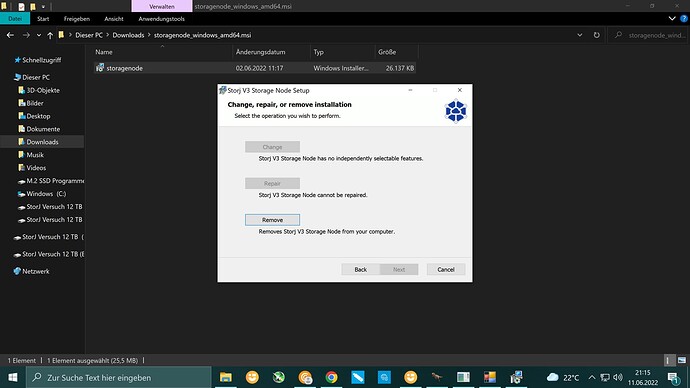
Task: Open the notification center icon
Action: point(673,378)
